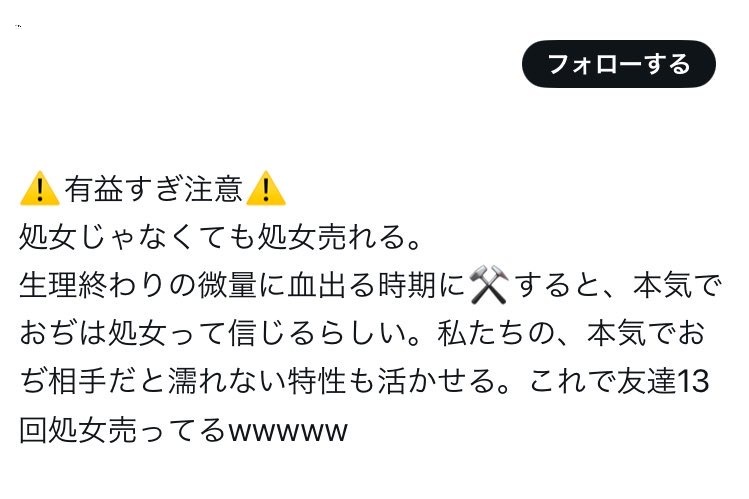This screenshot has height=499, width=749.
Task: Select the 有益すぎ注意 heading text
Action: 153,189
